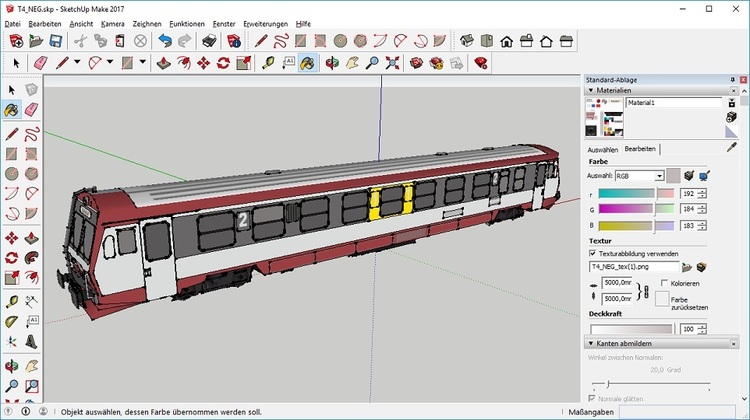Click the match object color icon
Image resolution: width=750 pixels, height=420 pixels.
pyautogui.click(x=689, y=176)
